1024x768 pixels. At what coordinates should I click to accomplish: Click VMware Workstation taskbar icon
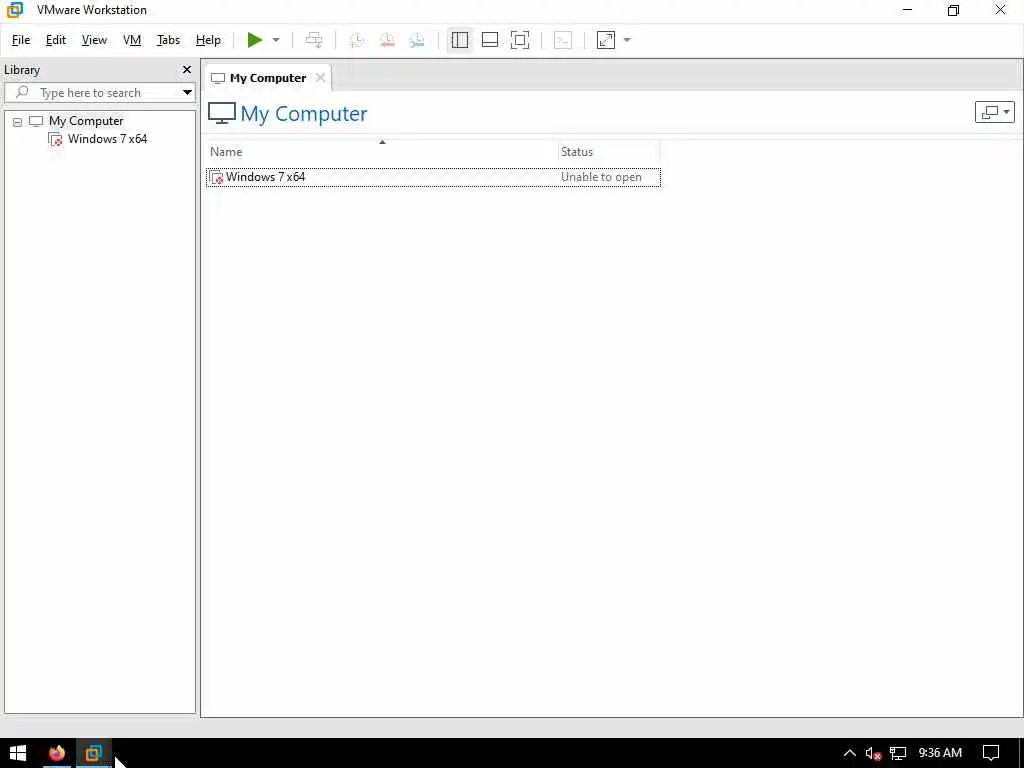click(x=93, y=753)
